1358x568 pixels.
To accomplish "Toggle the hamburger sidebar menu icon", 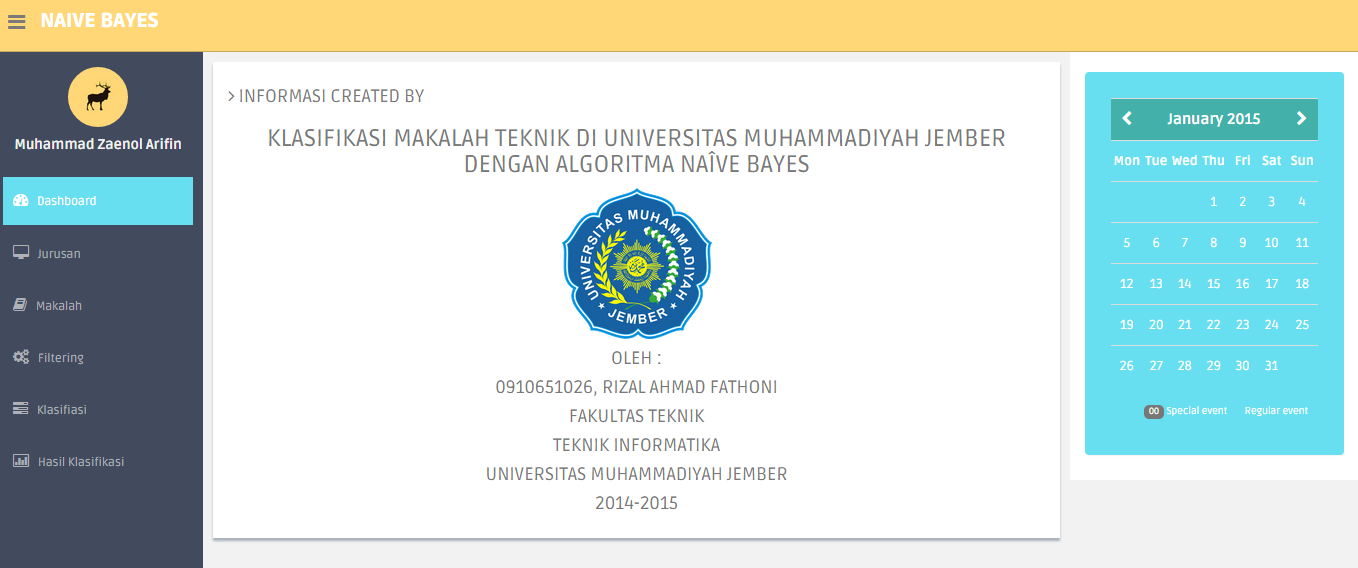I will [x=17, y=21].
